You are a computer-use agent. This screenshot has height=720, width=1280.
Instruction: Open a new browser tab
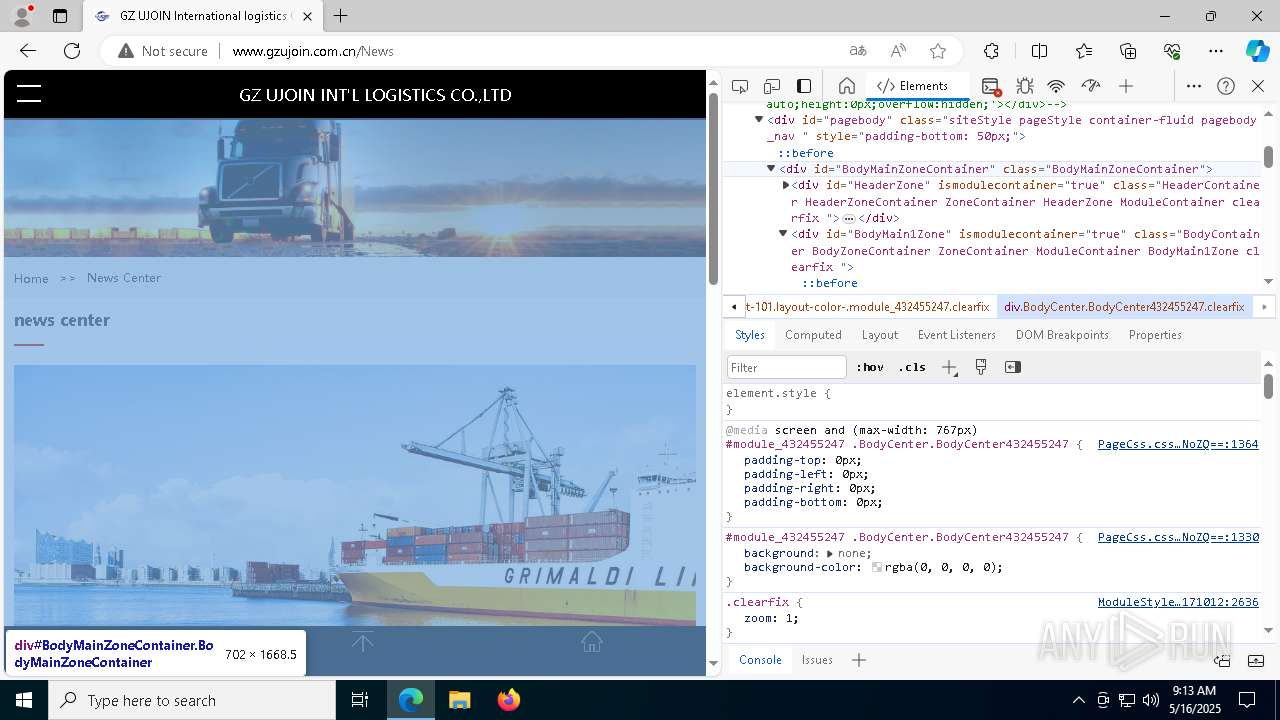pos(341,16)
